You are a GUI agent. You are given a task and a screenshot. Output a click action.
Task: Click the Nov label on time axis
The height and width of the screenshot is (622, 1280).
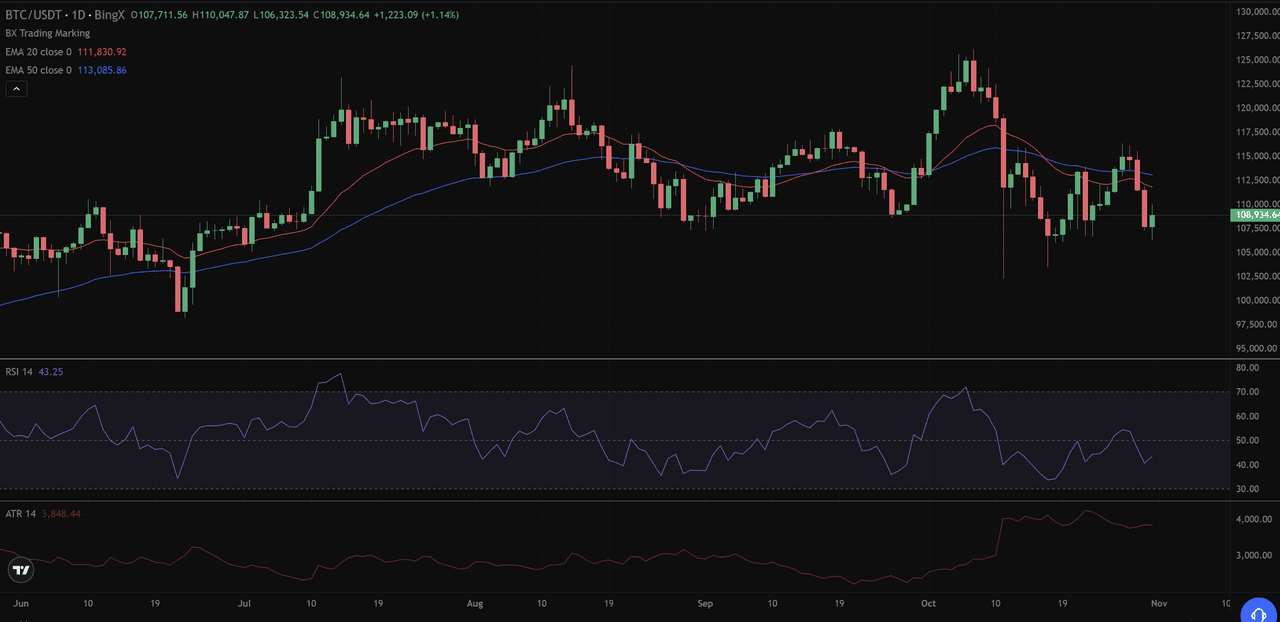coord(1156,604)
